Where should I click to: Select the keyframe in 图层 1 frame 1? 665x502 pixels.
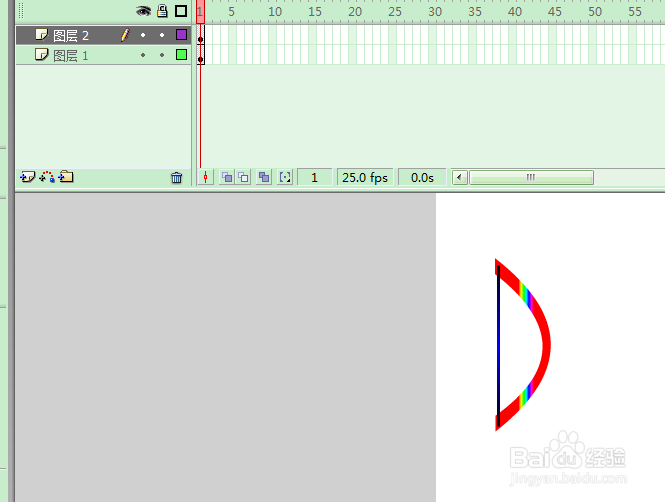coord(201,55)
